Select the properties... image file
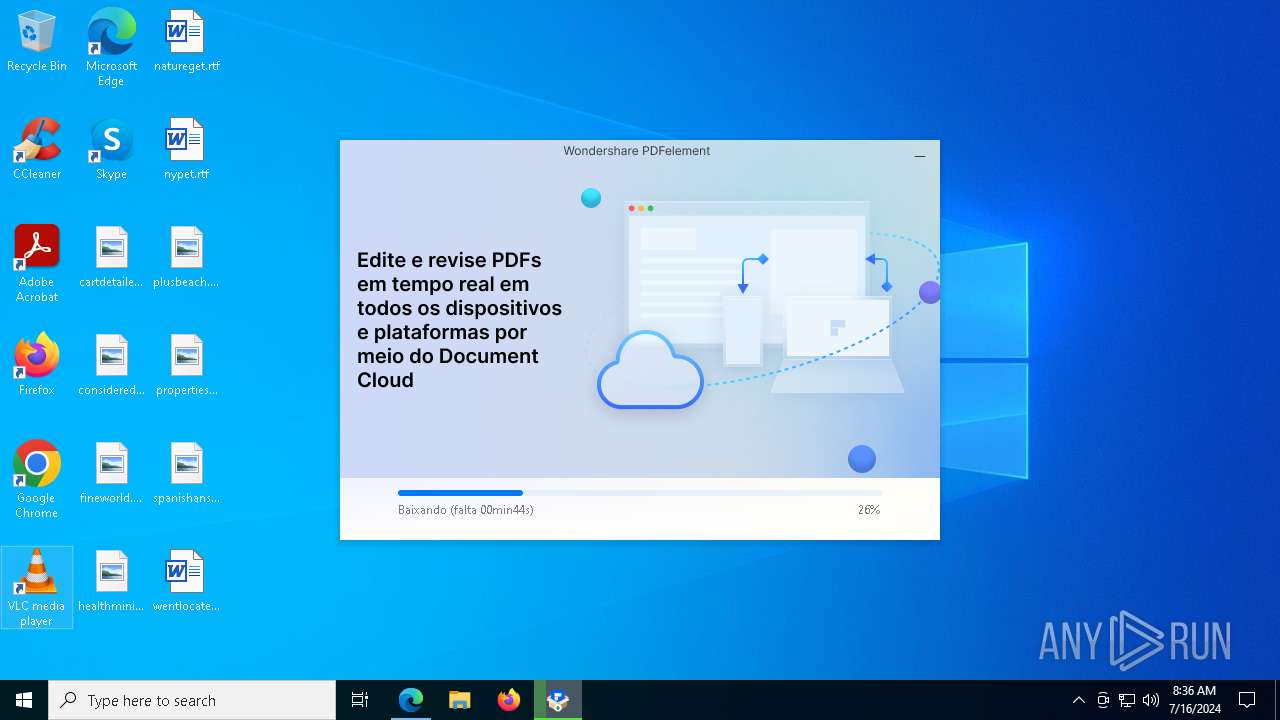 click(186, 366)
